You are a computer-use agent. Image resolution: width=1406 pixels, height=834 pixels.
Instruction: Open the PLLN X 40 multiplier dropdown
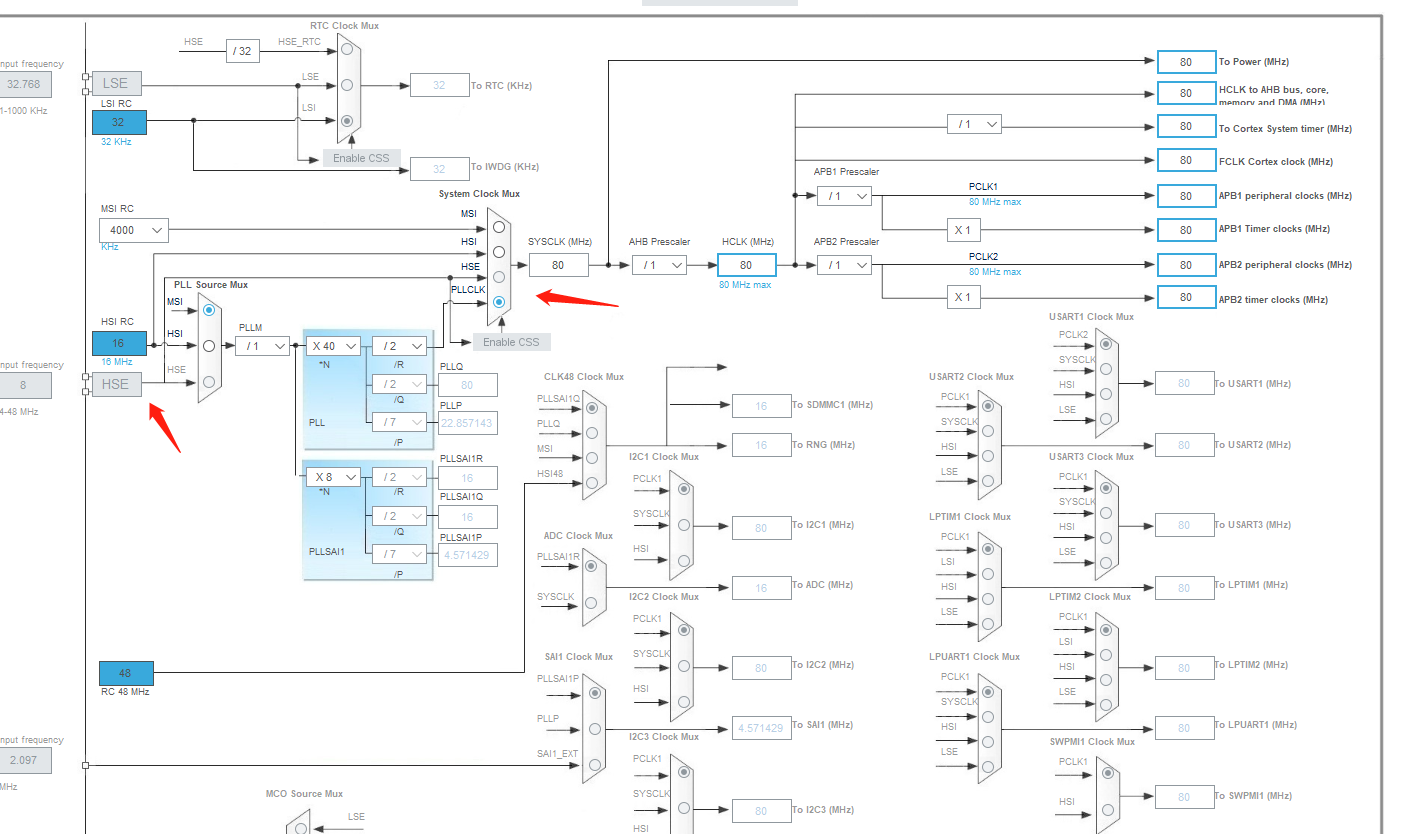coord(333,345)
